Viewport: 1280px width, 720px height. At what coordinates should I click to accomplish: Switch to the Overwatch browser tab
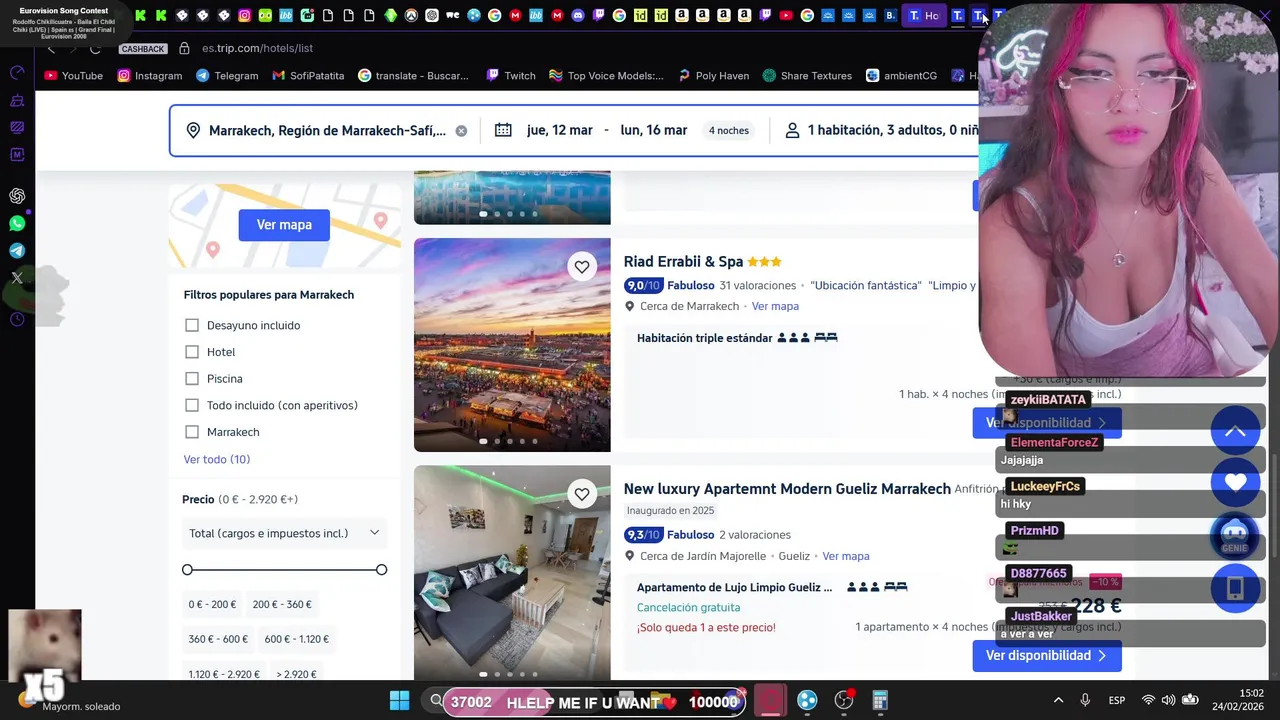pos(411,15)
